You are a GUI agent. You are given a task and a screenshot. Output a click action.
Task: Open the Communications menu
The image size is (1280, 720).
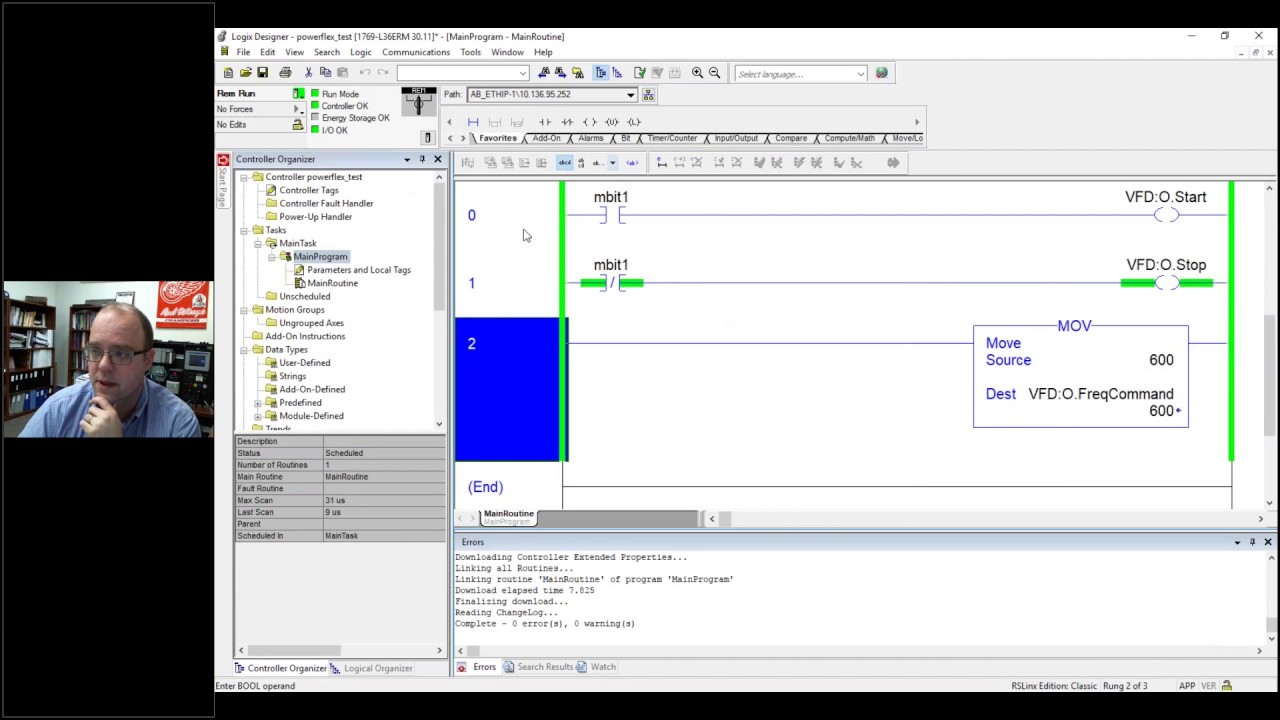click(x=416, y=52)
